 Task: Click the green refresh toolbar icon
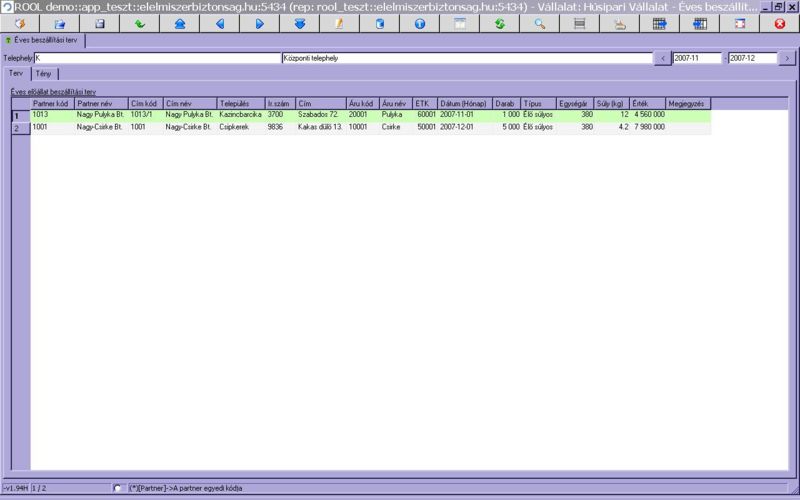click(x=499, y=23)
